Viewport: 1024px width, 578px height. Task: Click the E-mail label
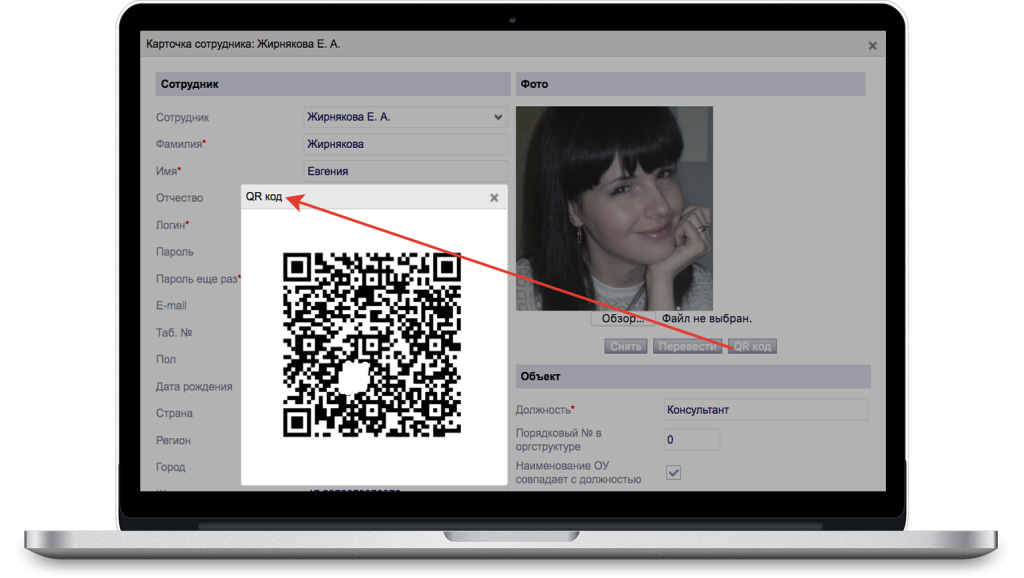point(171,306)
